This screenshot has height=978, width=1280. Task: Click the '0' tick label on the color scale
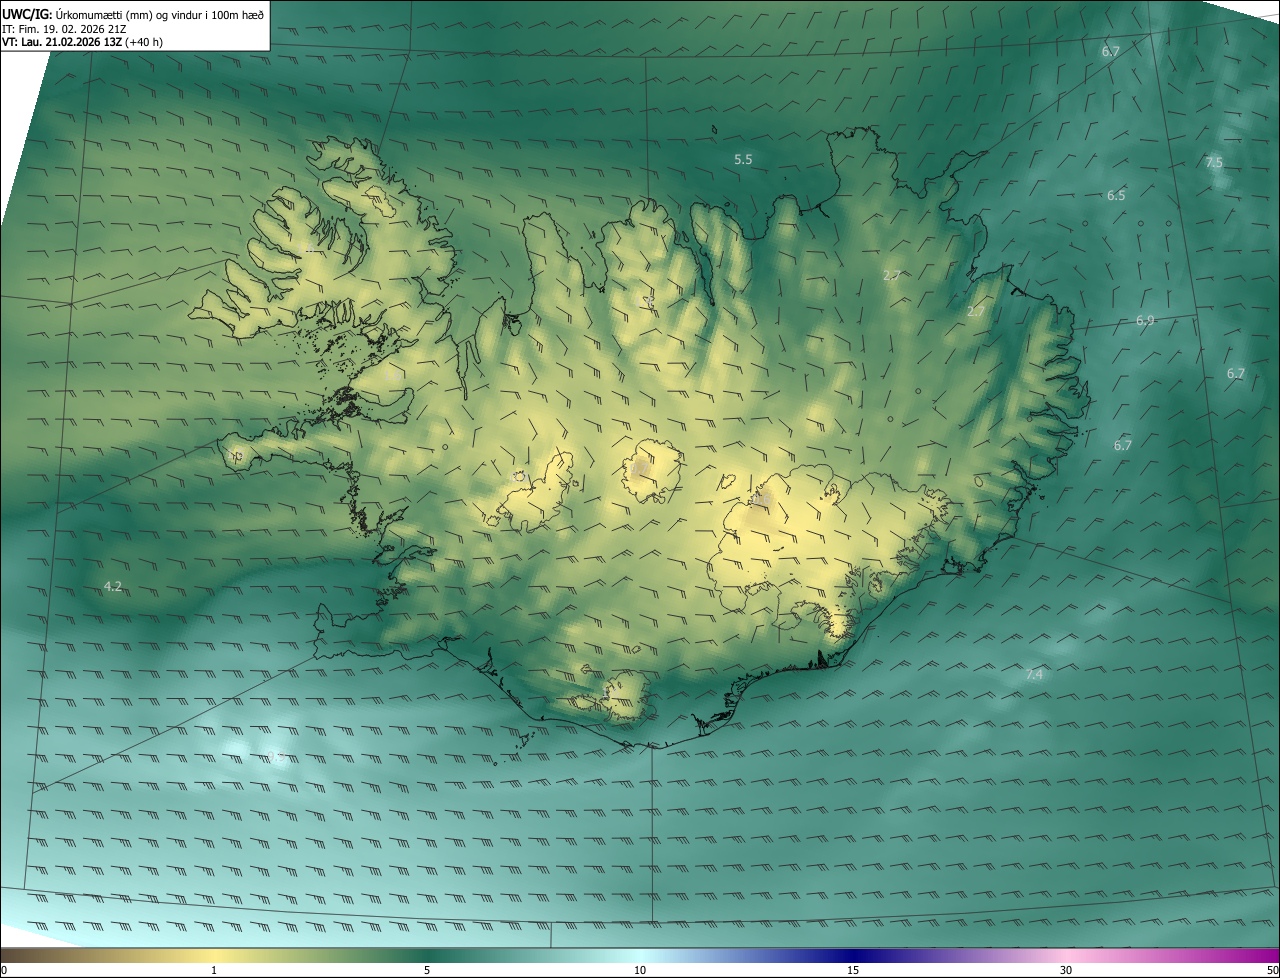click(4, 970)
